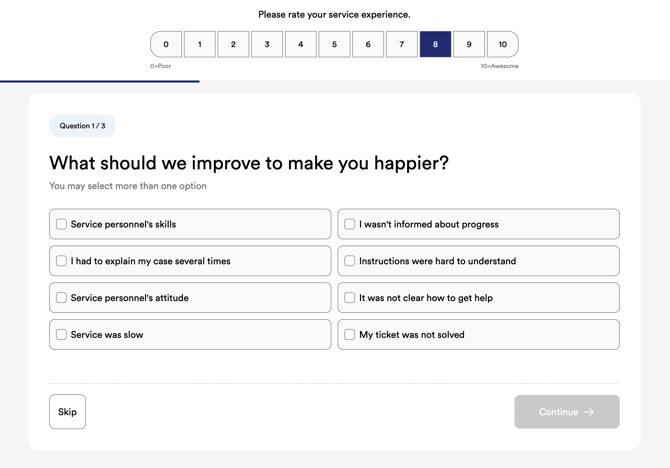The width and height of the screenshot is (670, 468).
Task: Check It was not clear how to get help
Action: (x=350, y=298)
